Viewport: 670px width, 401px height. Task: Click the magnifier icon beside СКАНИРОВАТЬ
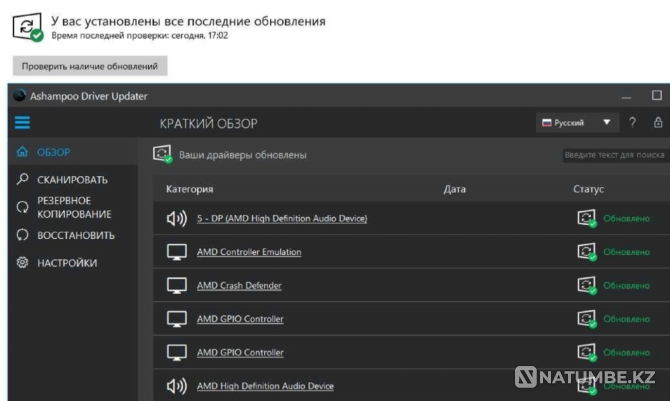pyautogui.click(x=22, y=179)
